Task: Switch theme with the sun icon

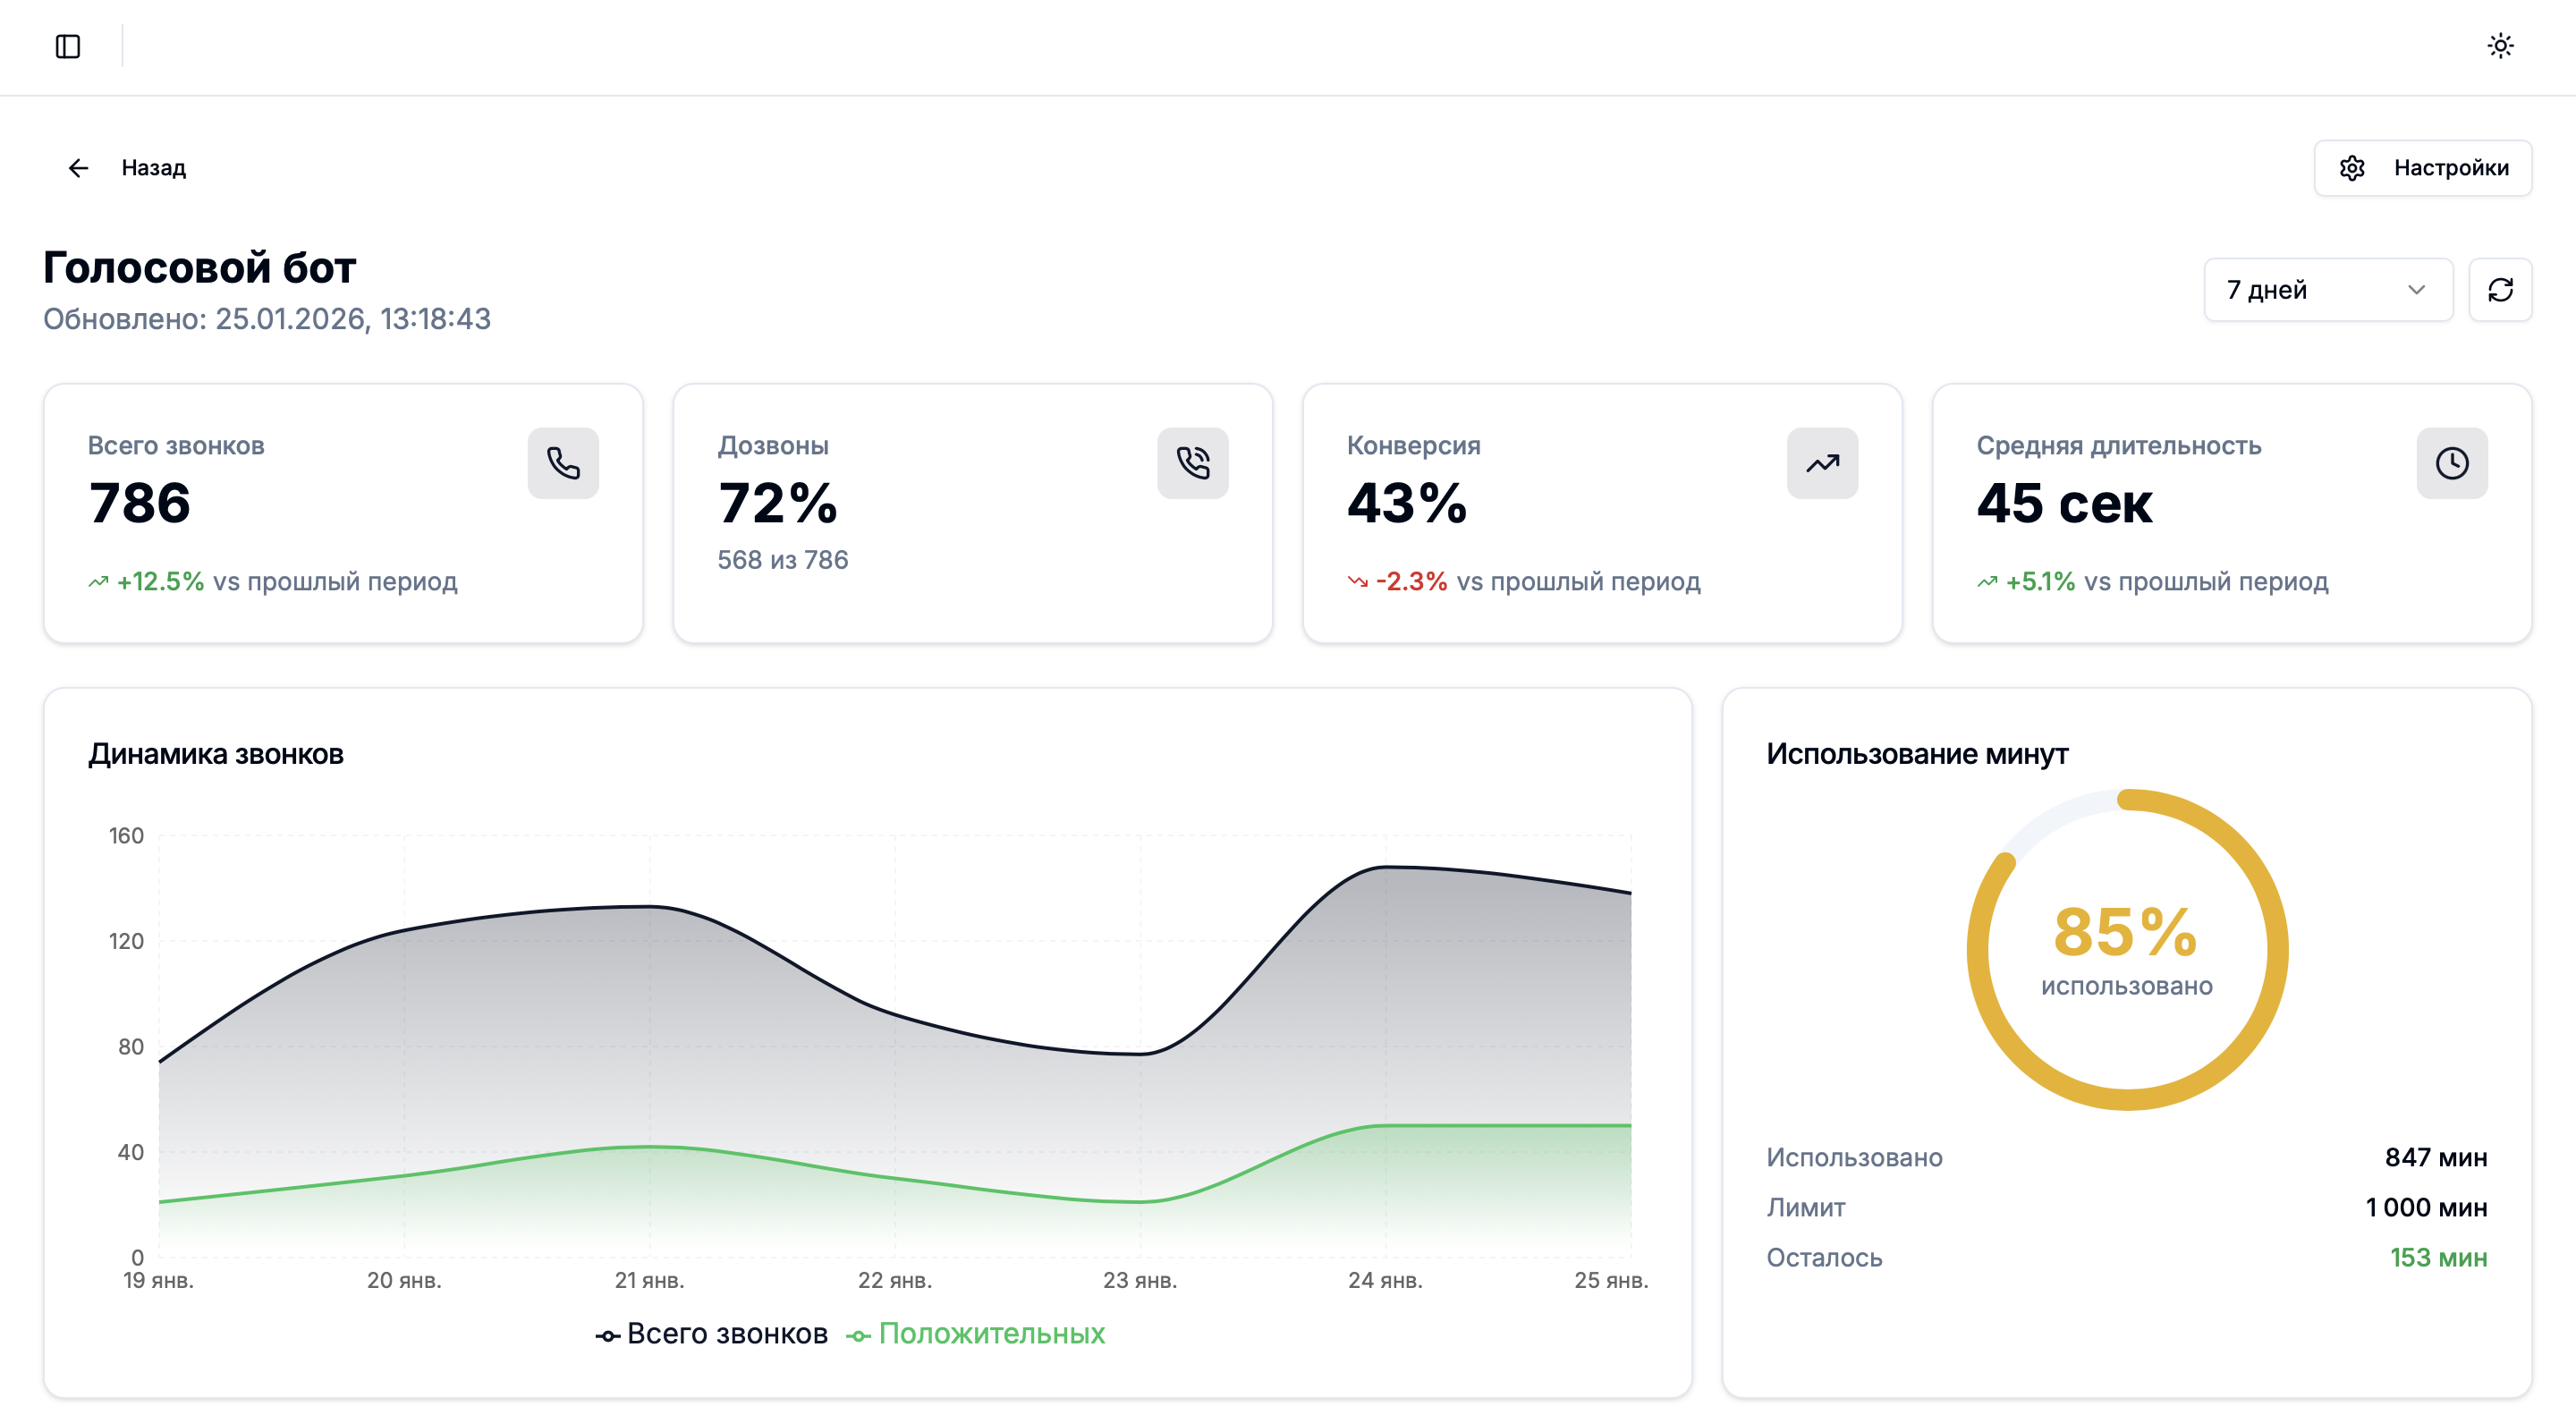Action: (x=2500, y=46)
